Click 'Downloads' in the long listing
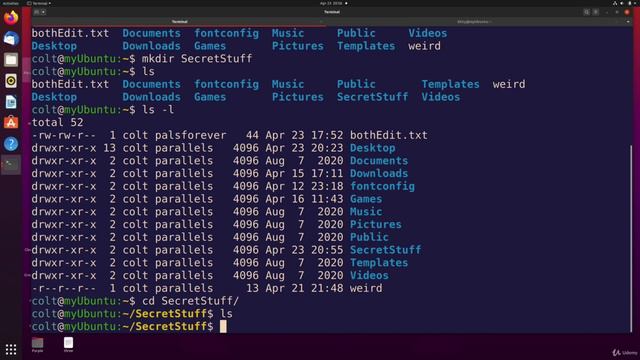The image size is (640, 360). pyautogui.click(x=379, y=173)
